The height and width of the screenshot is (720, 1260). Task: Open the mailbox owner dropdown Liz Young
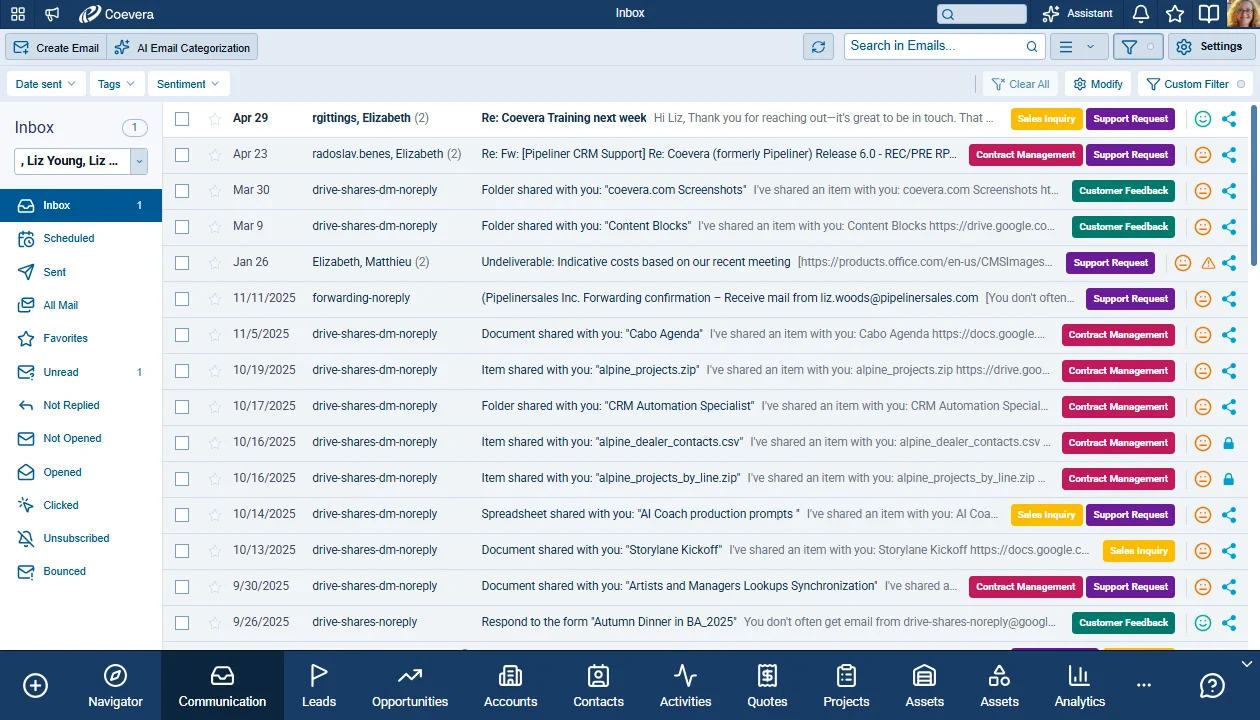(x=81, y=160)
